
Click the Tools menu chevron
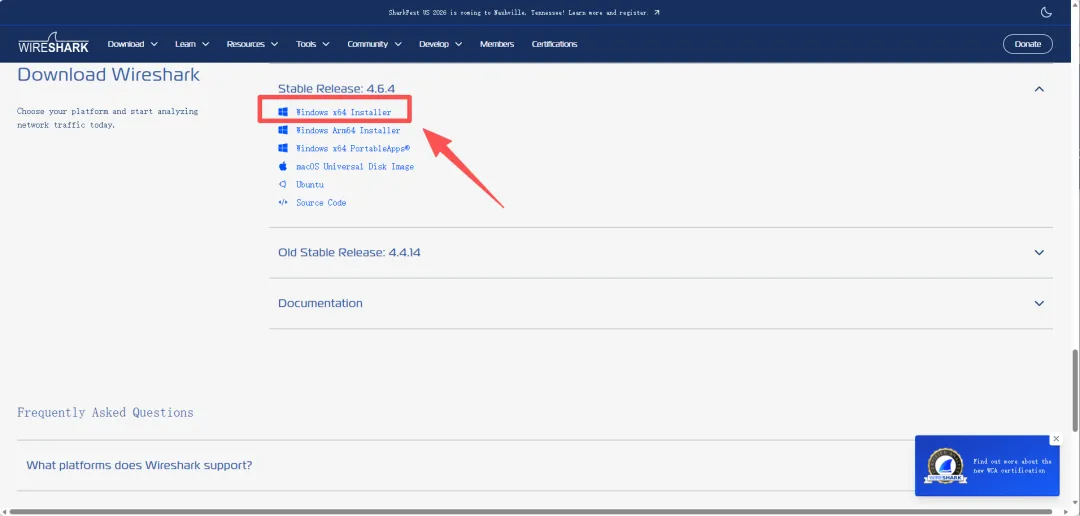point(325,44)
